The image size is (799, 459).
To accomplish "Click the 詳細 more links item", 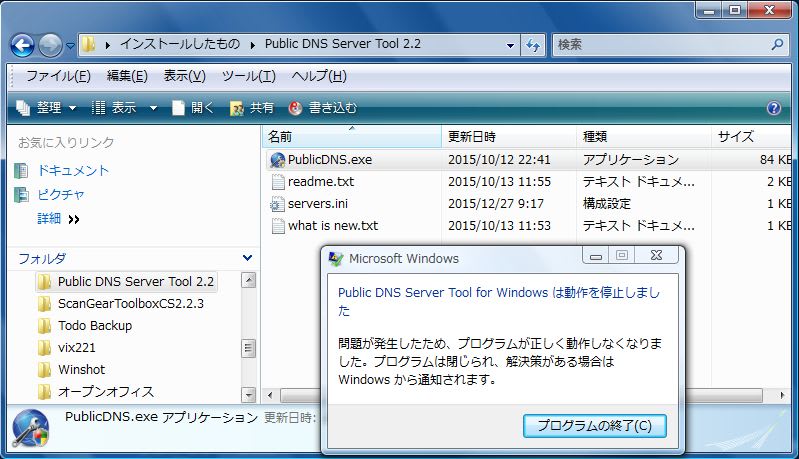I will point(59,219).
